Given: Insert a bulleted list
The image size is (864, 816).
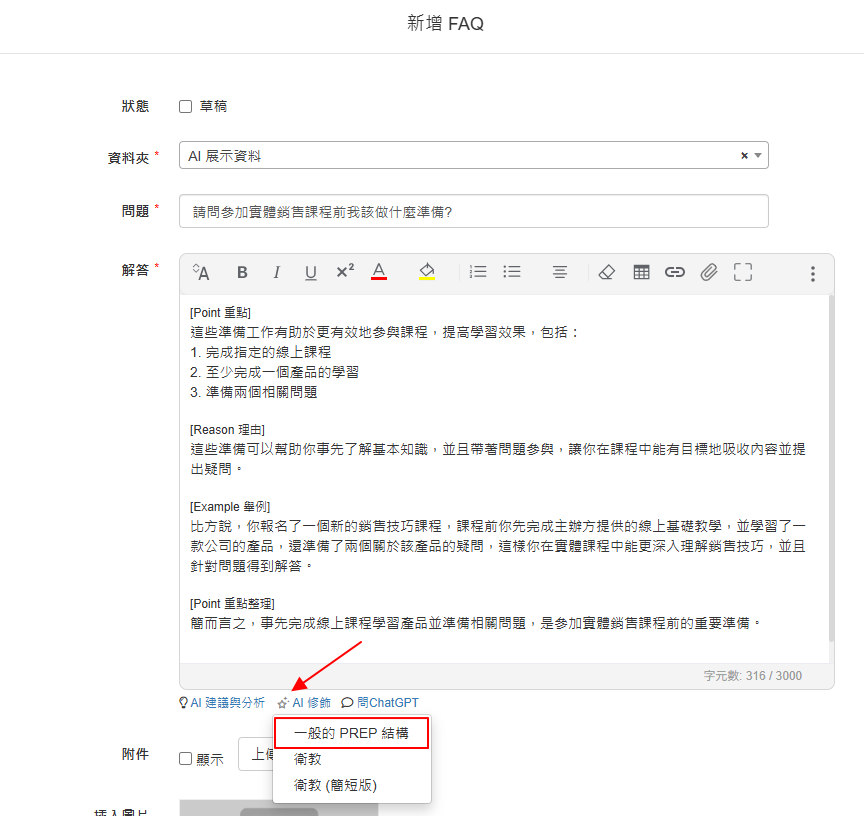Looking at the screenshot, I should [512, 272].
